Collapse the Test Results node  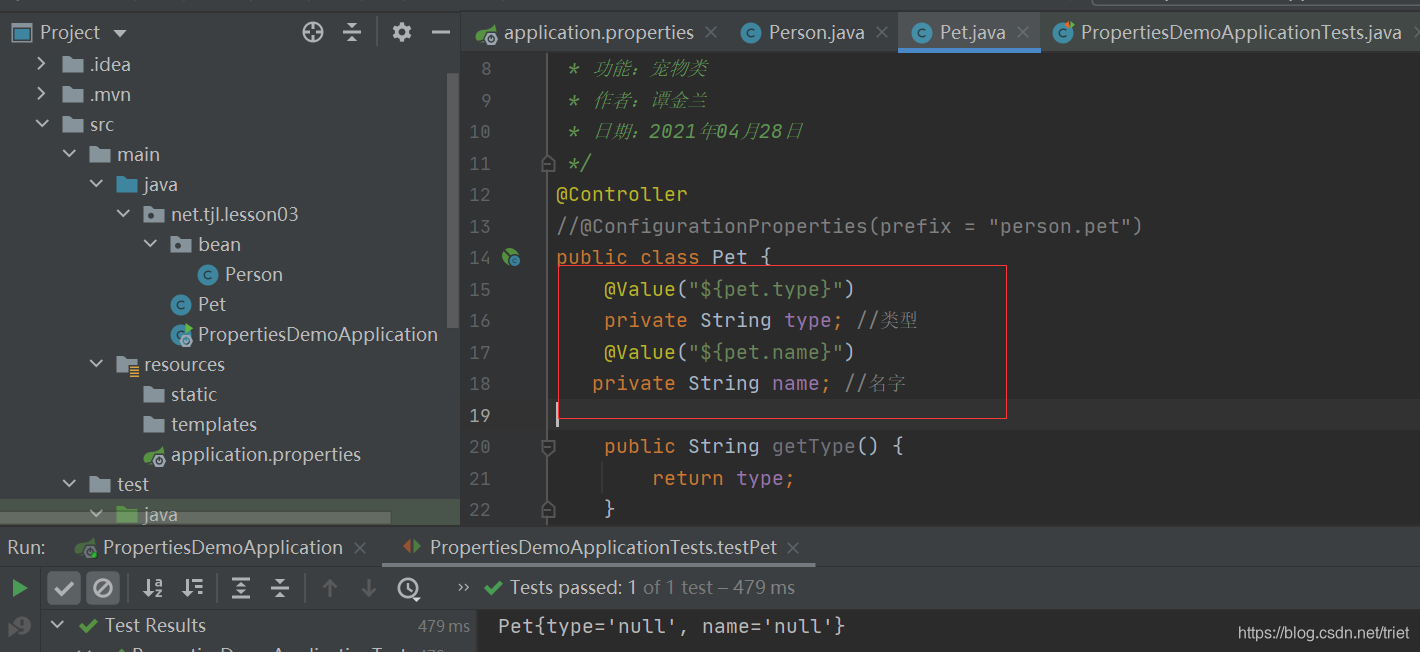pos(58,625)
